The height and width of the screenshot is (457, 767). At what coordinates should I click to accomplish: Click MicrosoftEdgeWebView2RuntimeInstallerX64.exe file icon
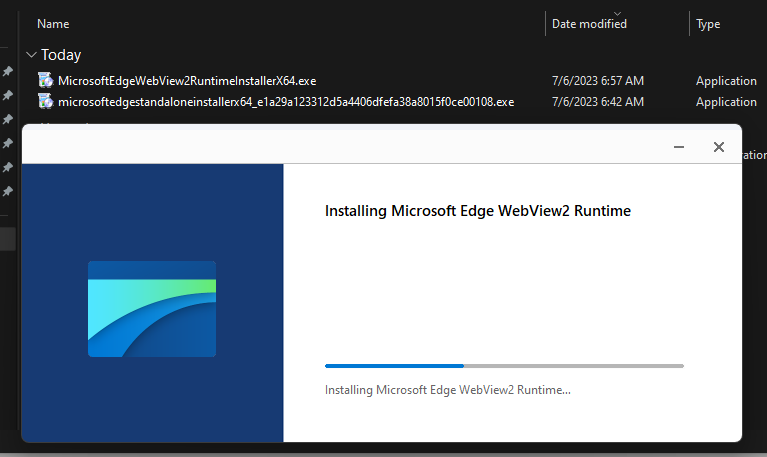pyautogui.click(x=45, y=80)
